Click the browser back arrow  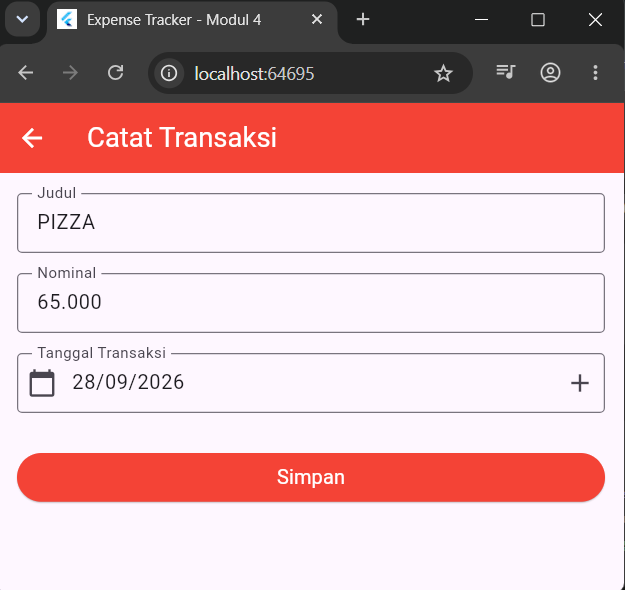(26, 73)
